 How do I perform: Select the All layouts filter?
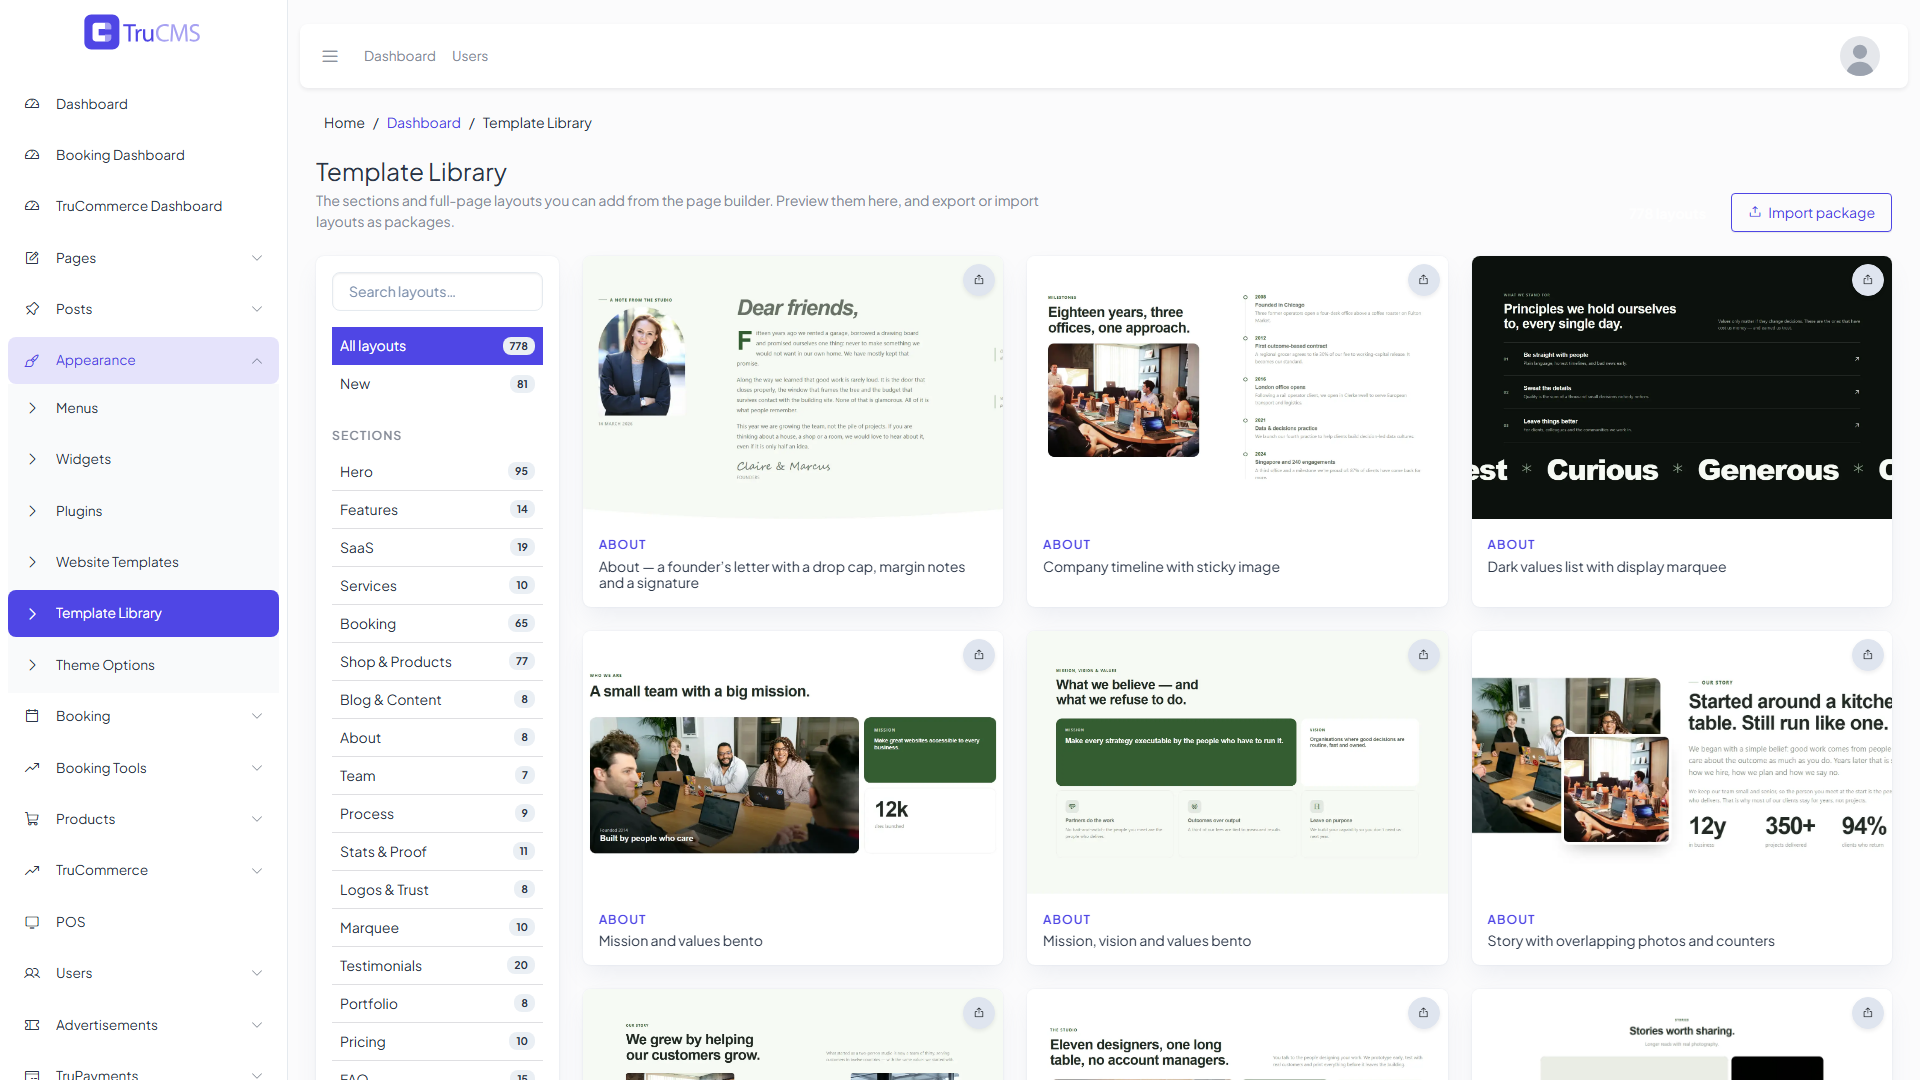(x=437, y=346)
